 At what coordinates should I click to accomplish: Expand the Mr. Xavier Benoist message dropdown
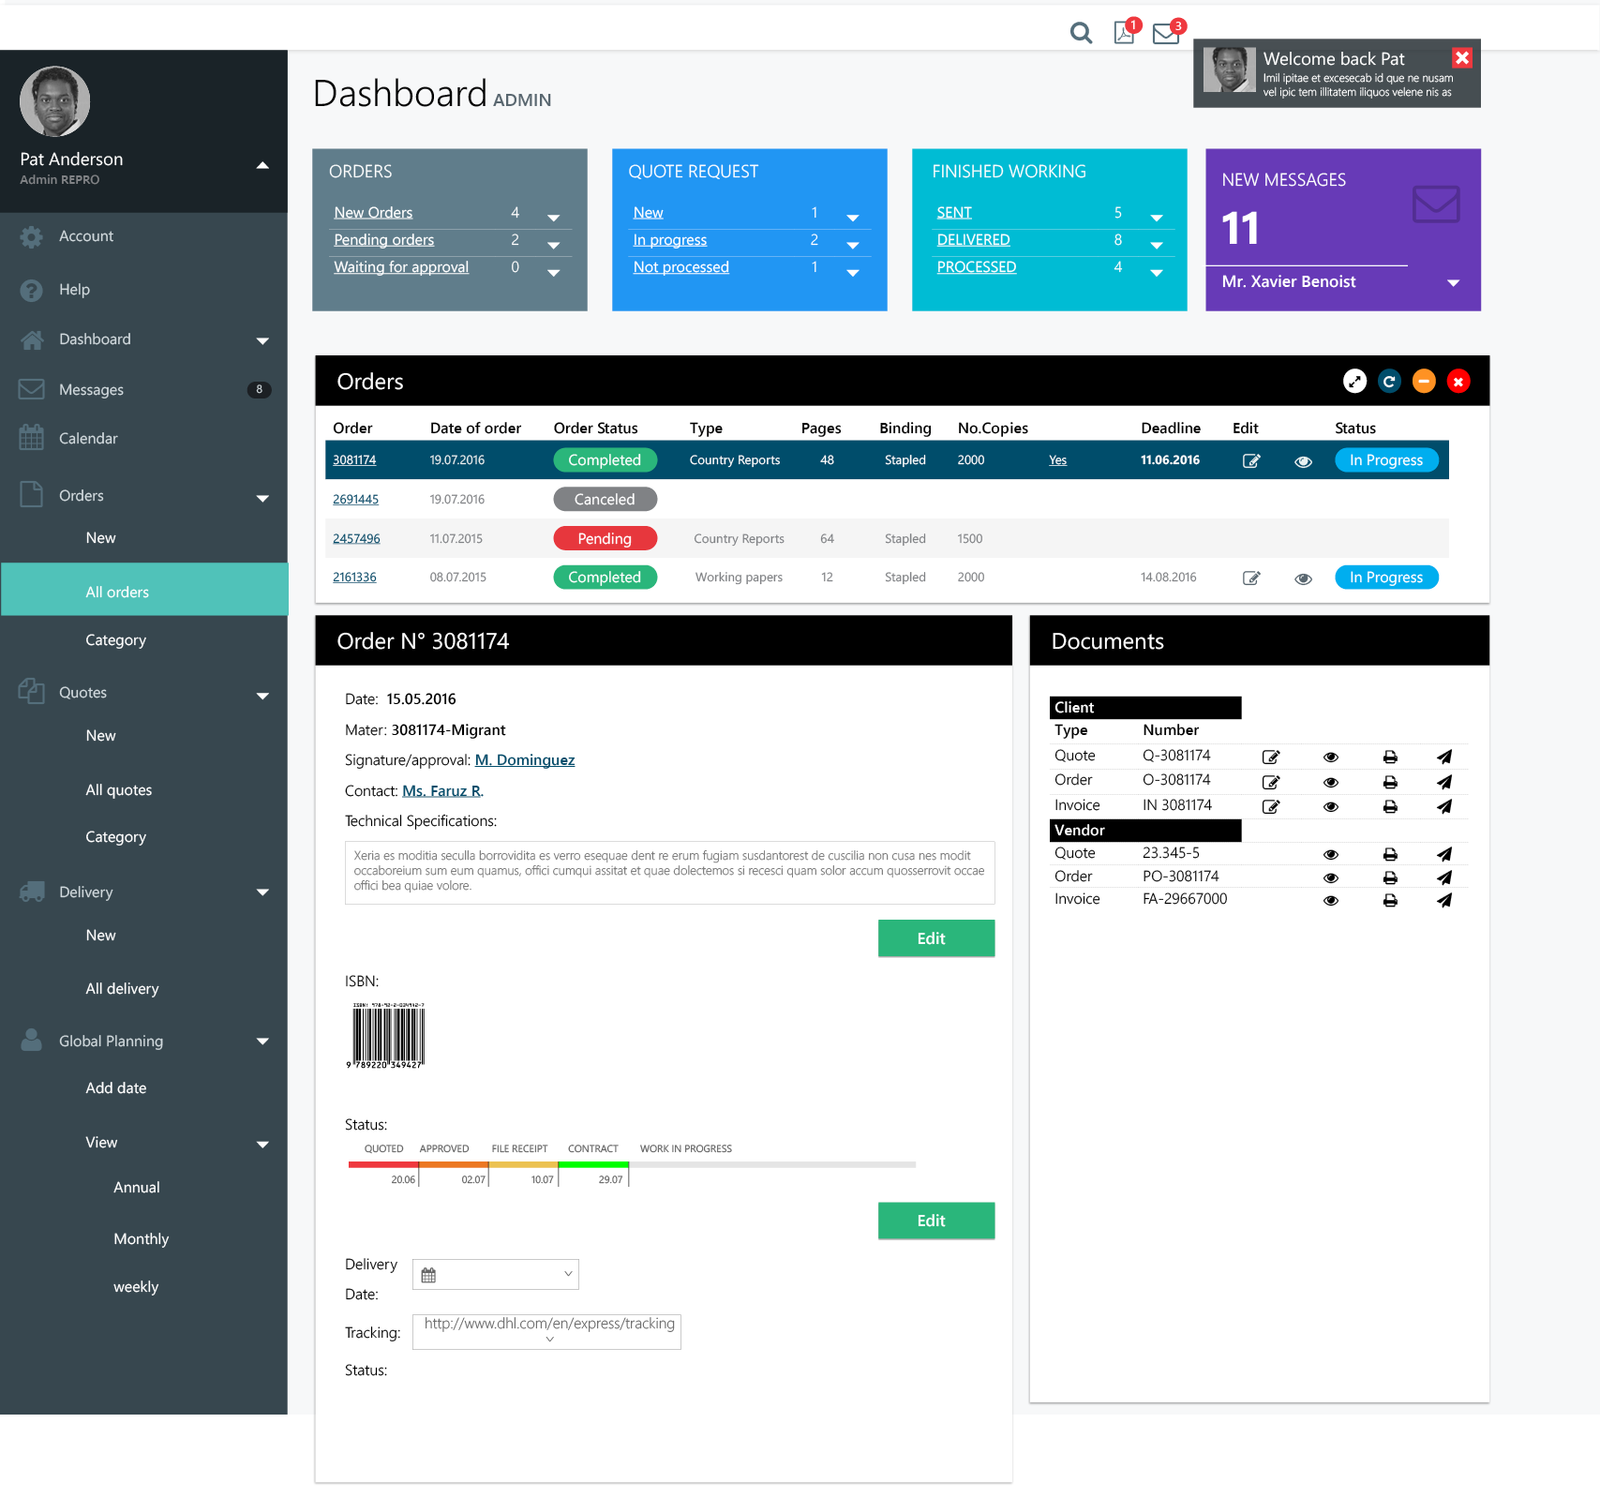[1453, 283]
